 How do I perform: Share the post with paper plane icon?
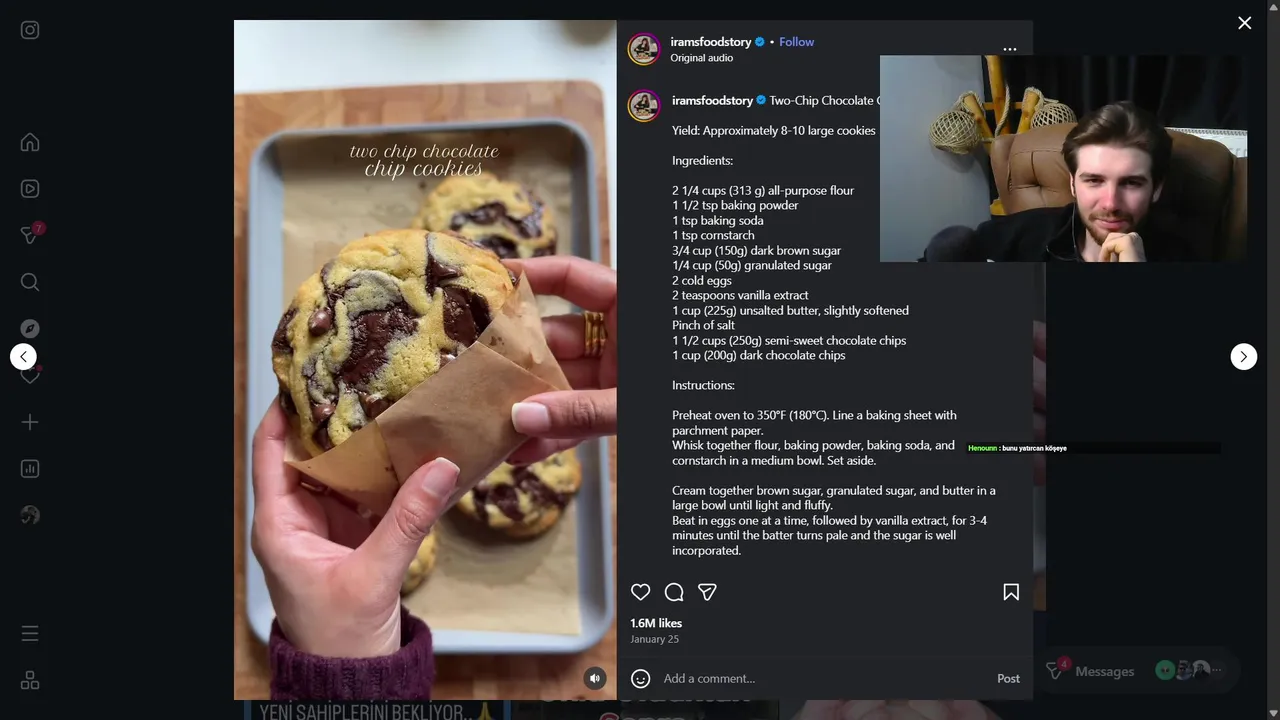pos(707,592)
